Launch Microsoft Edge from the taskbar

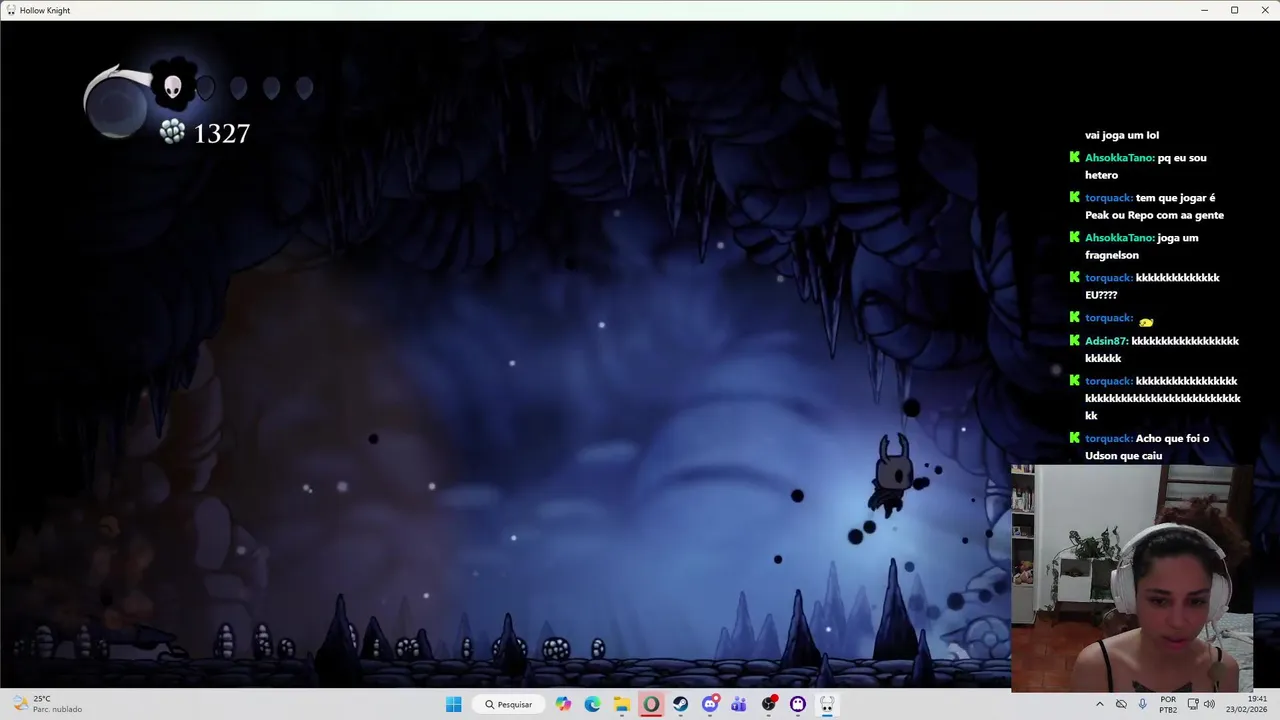point(592,704)
